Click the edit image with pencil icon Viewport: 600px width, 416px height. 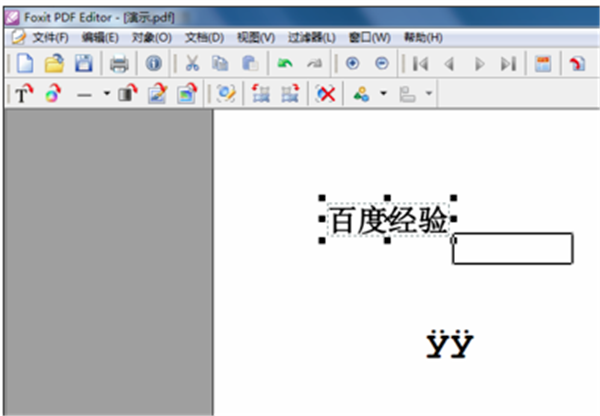click(x=158, y=94)
